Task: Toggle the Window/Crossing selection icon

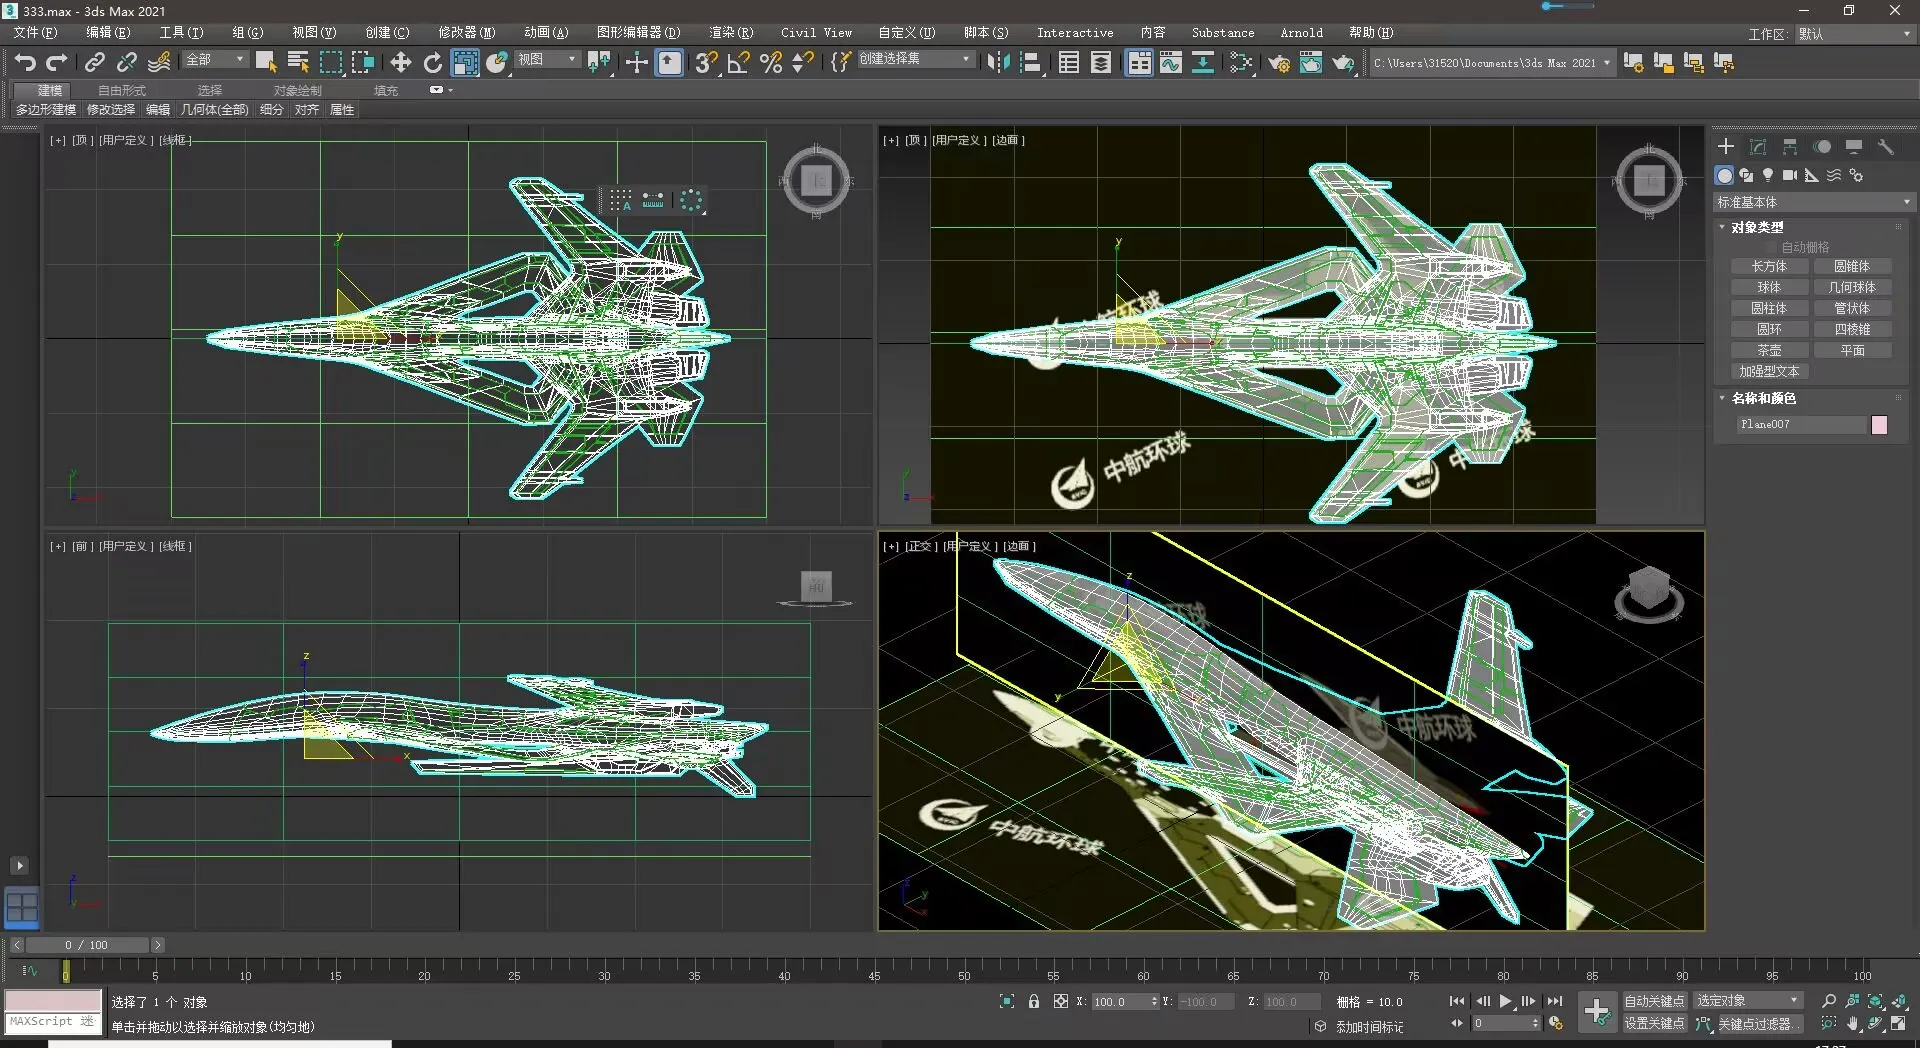Action: [x=362, y=63]
